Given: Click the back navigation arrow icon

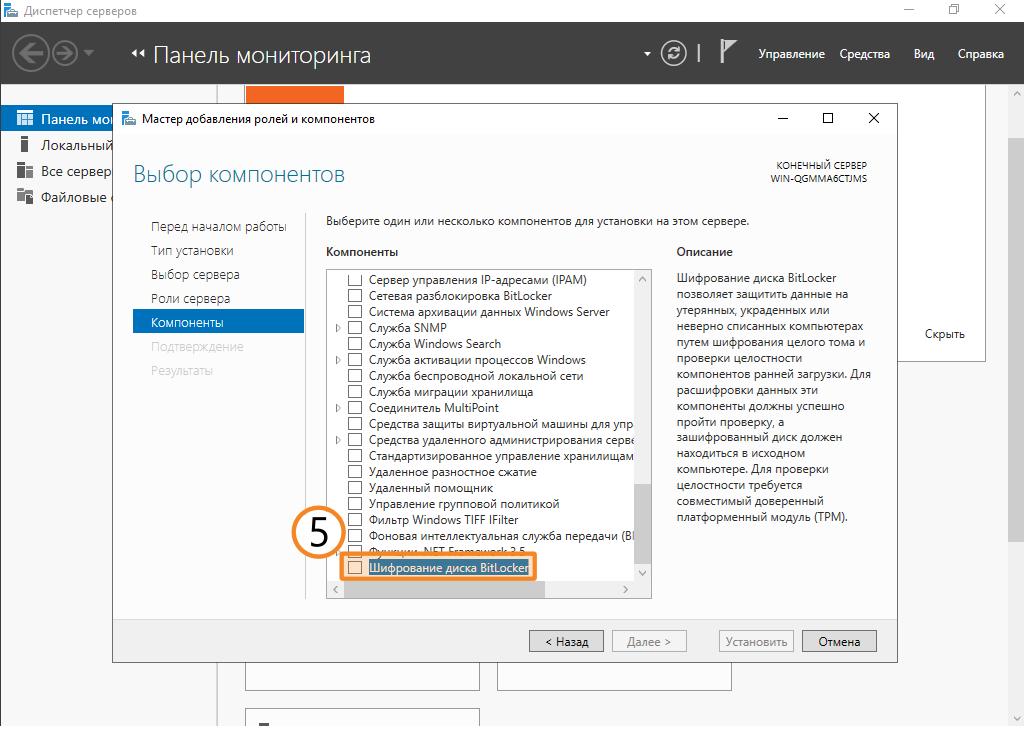Looking at the screenshot, I should click(31, 53).
